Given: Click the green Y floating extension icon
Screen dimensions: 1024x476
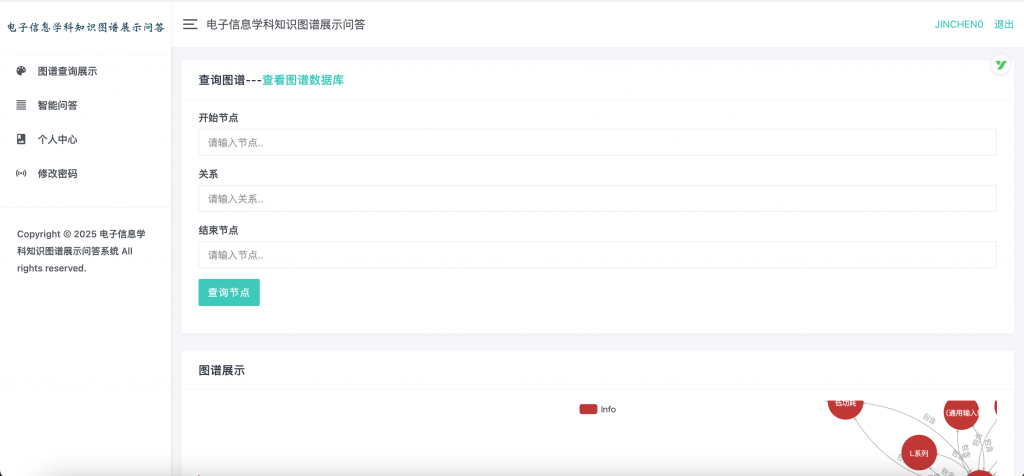Looking at the screenshot, I should click(1000, 65).
